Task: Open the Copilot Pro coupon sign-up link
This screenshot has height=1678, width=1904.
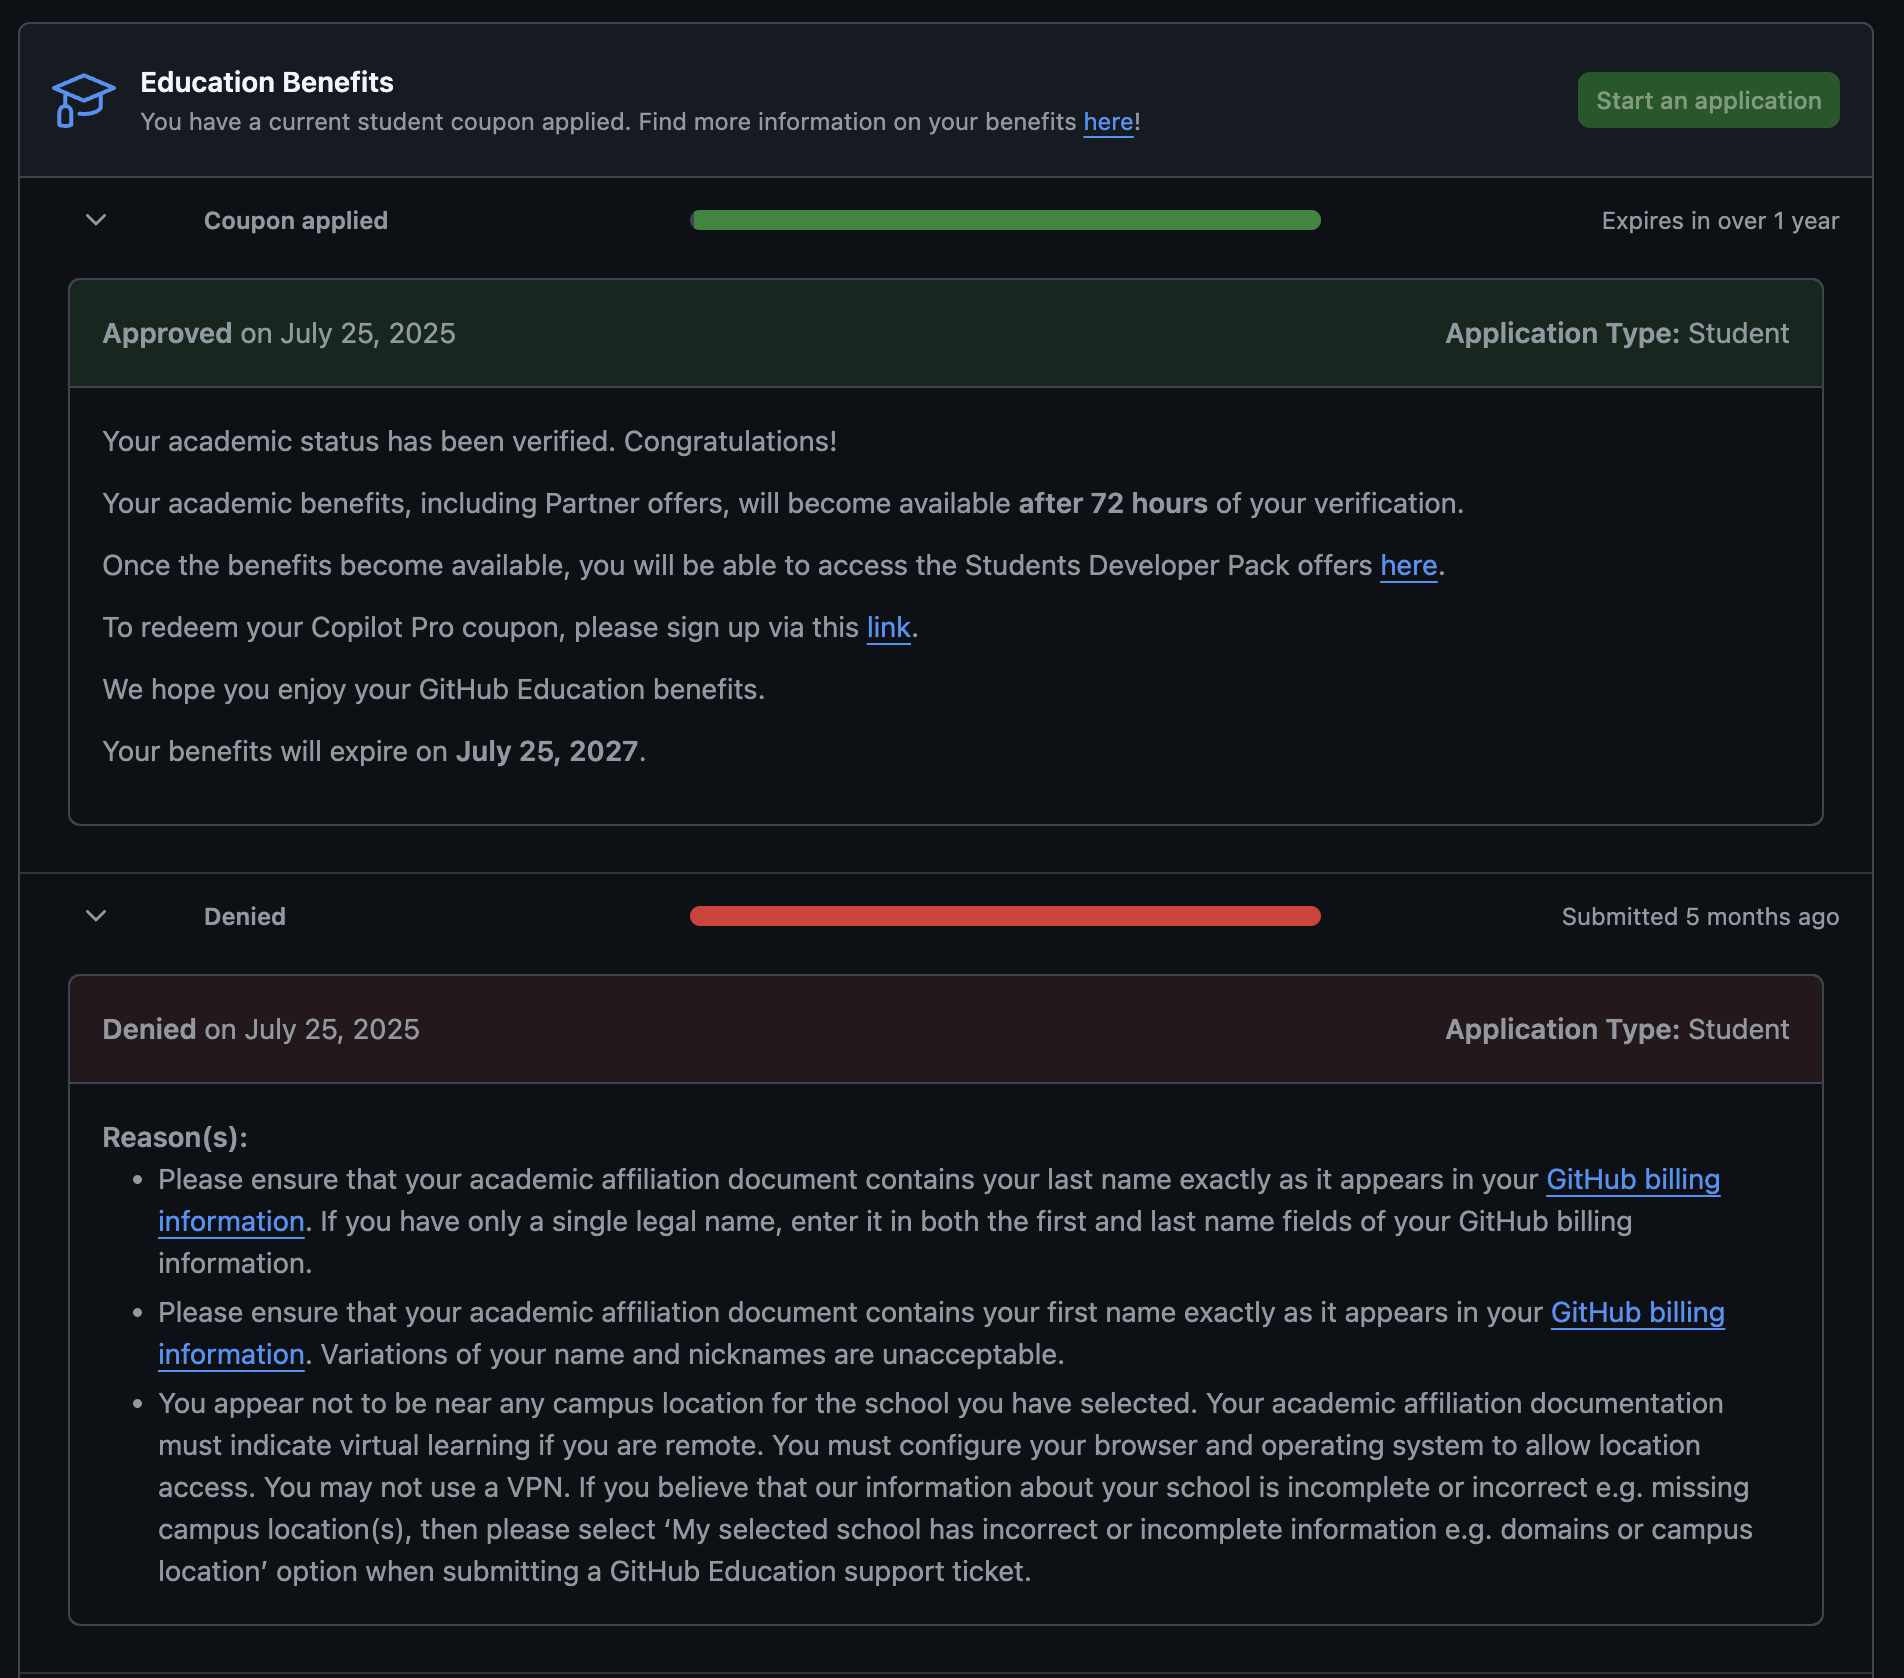Action: 887,628
